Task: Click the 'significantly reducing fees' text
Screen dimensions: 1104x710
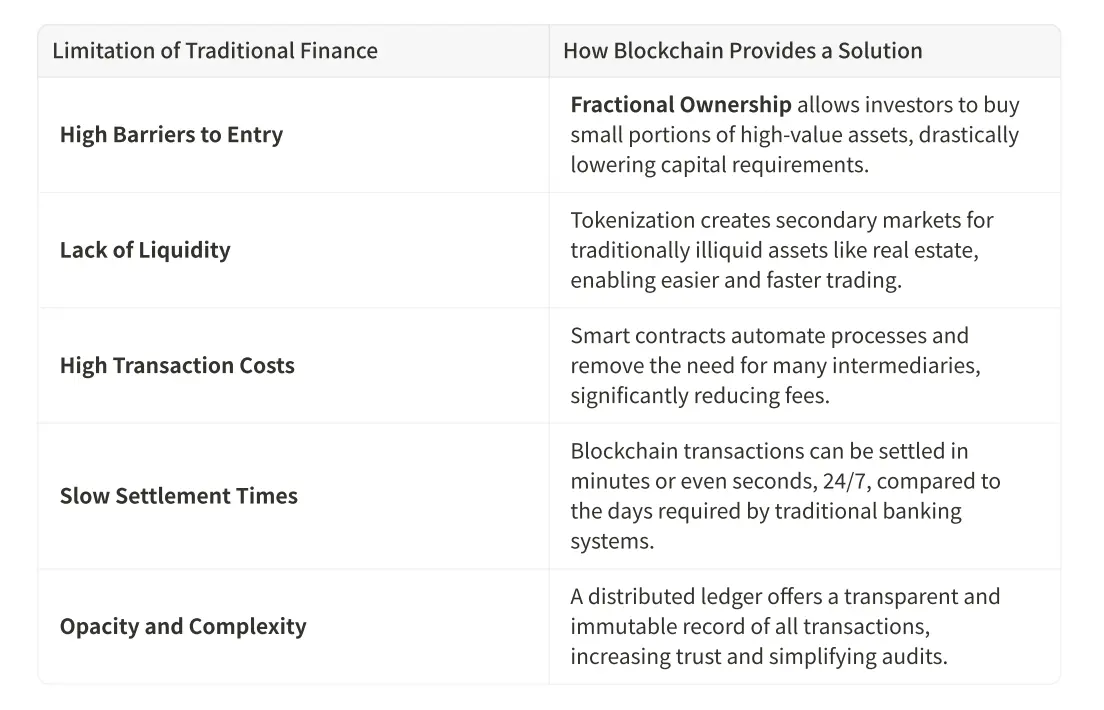Action: [699, 396]
